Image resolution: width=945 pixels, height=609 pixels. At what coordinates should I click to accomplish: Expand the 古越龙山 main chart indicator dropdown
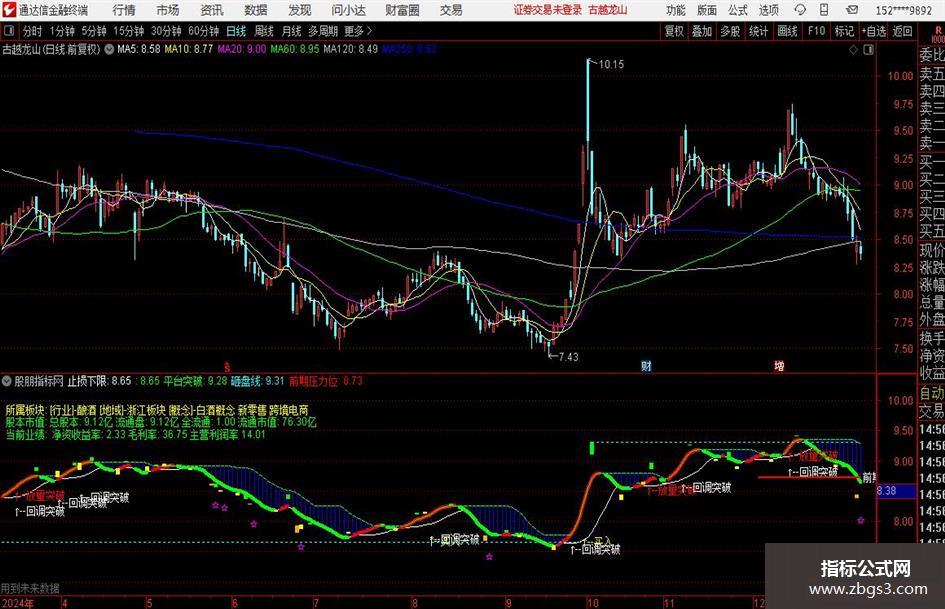pyautogui.click(x=109, y=49)
